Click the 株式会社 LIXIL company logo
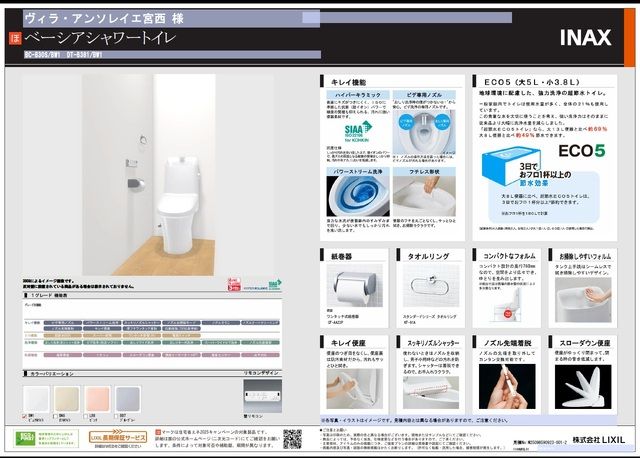This screenshot has height=458, width=640. tap(598, 440)
